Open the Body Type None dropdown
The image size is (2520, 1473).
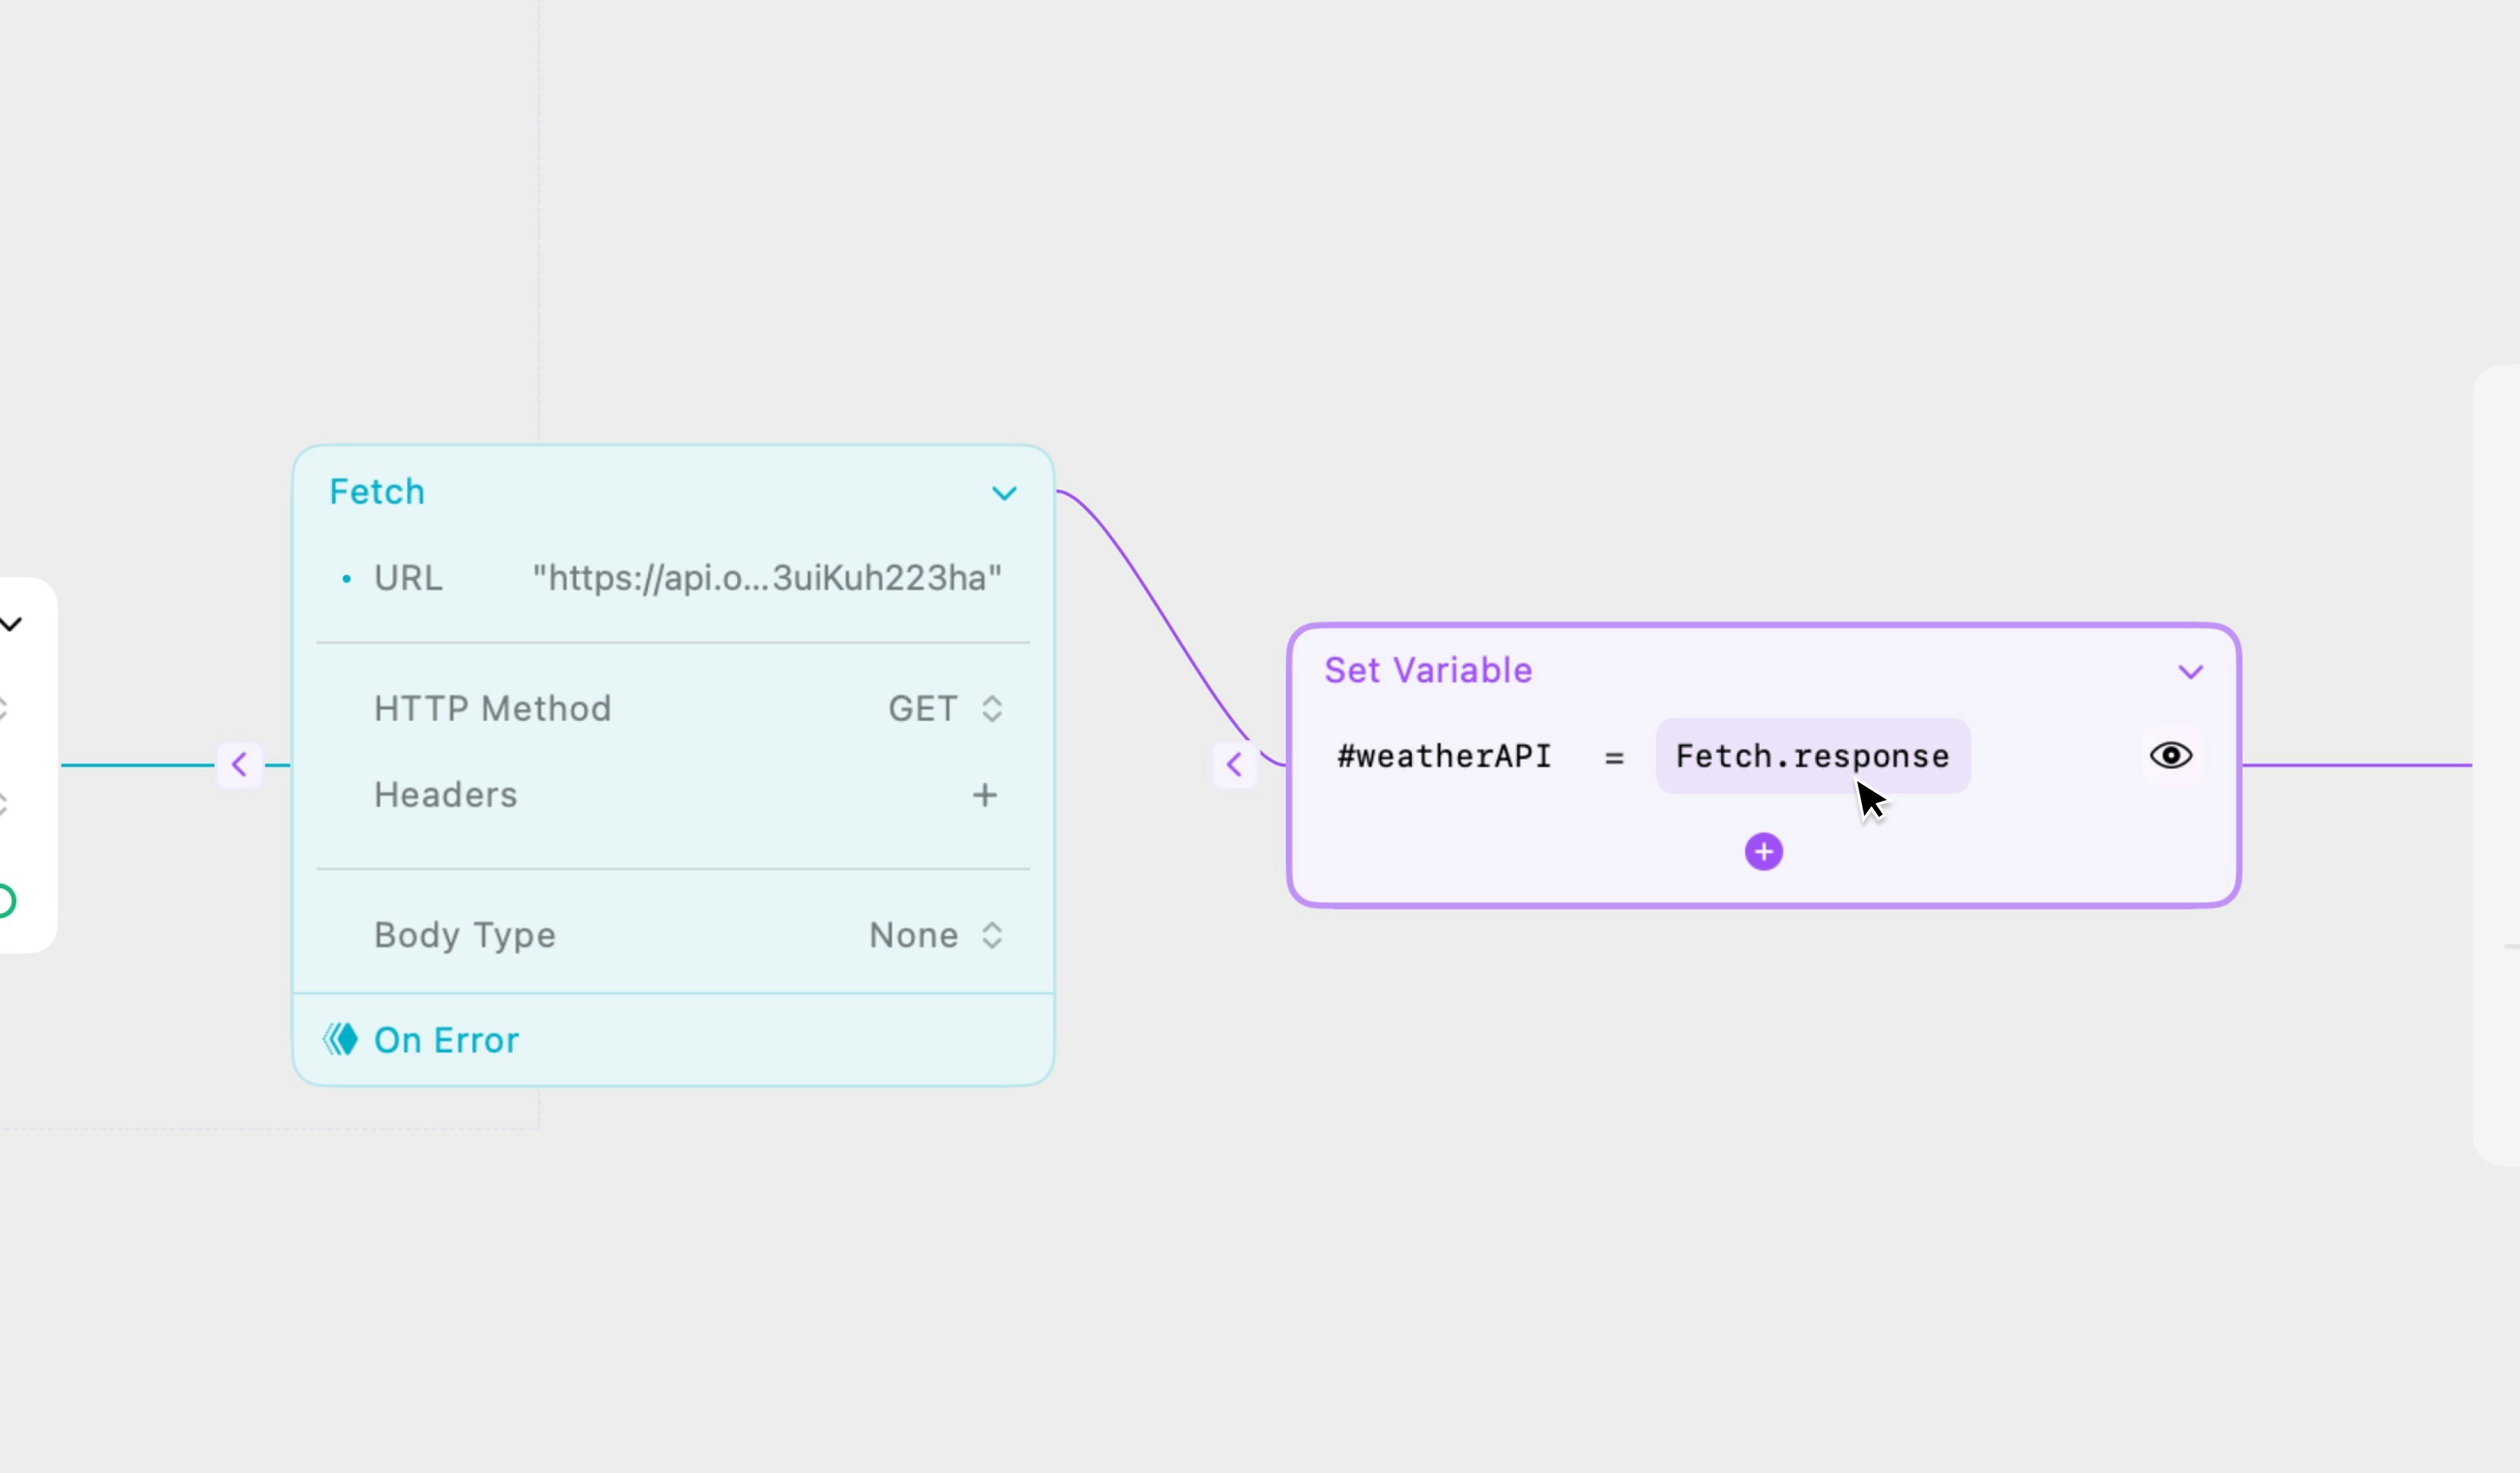(935, 936)
